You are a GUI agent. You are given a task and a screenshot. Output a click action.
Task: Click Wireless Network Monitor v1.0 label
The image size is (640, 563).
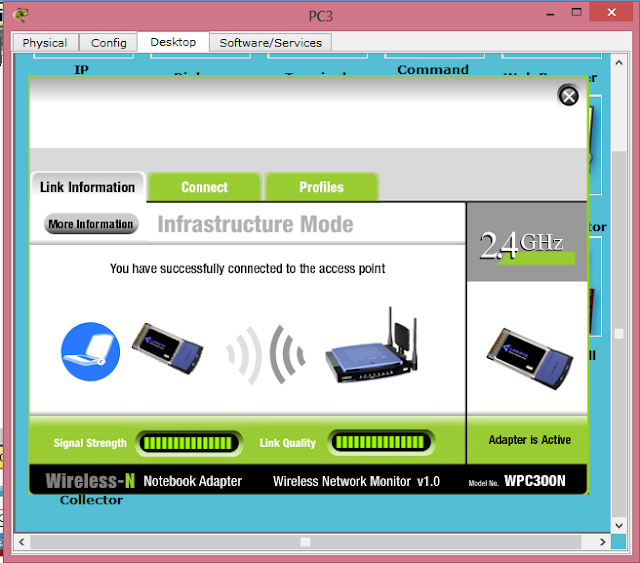click(356, 481)
